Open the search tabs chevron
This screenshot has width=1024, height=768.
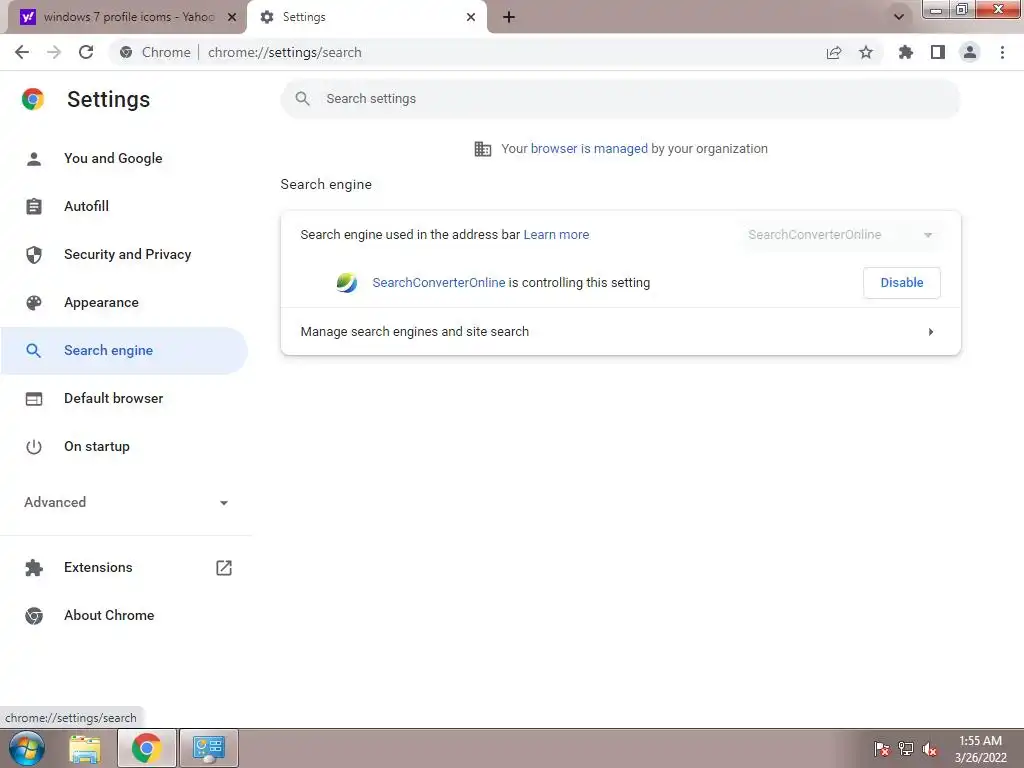899,17
